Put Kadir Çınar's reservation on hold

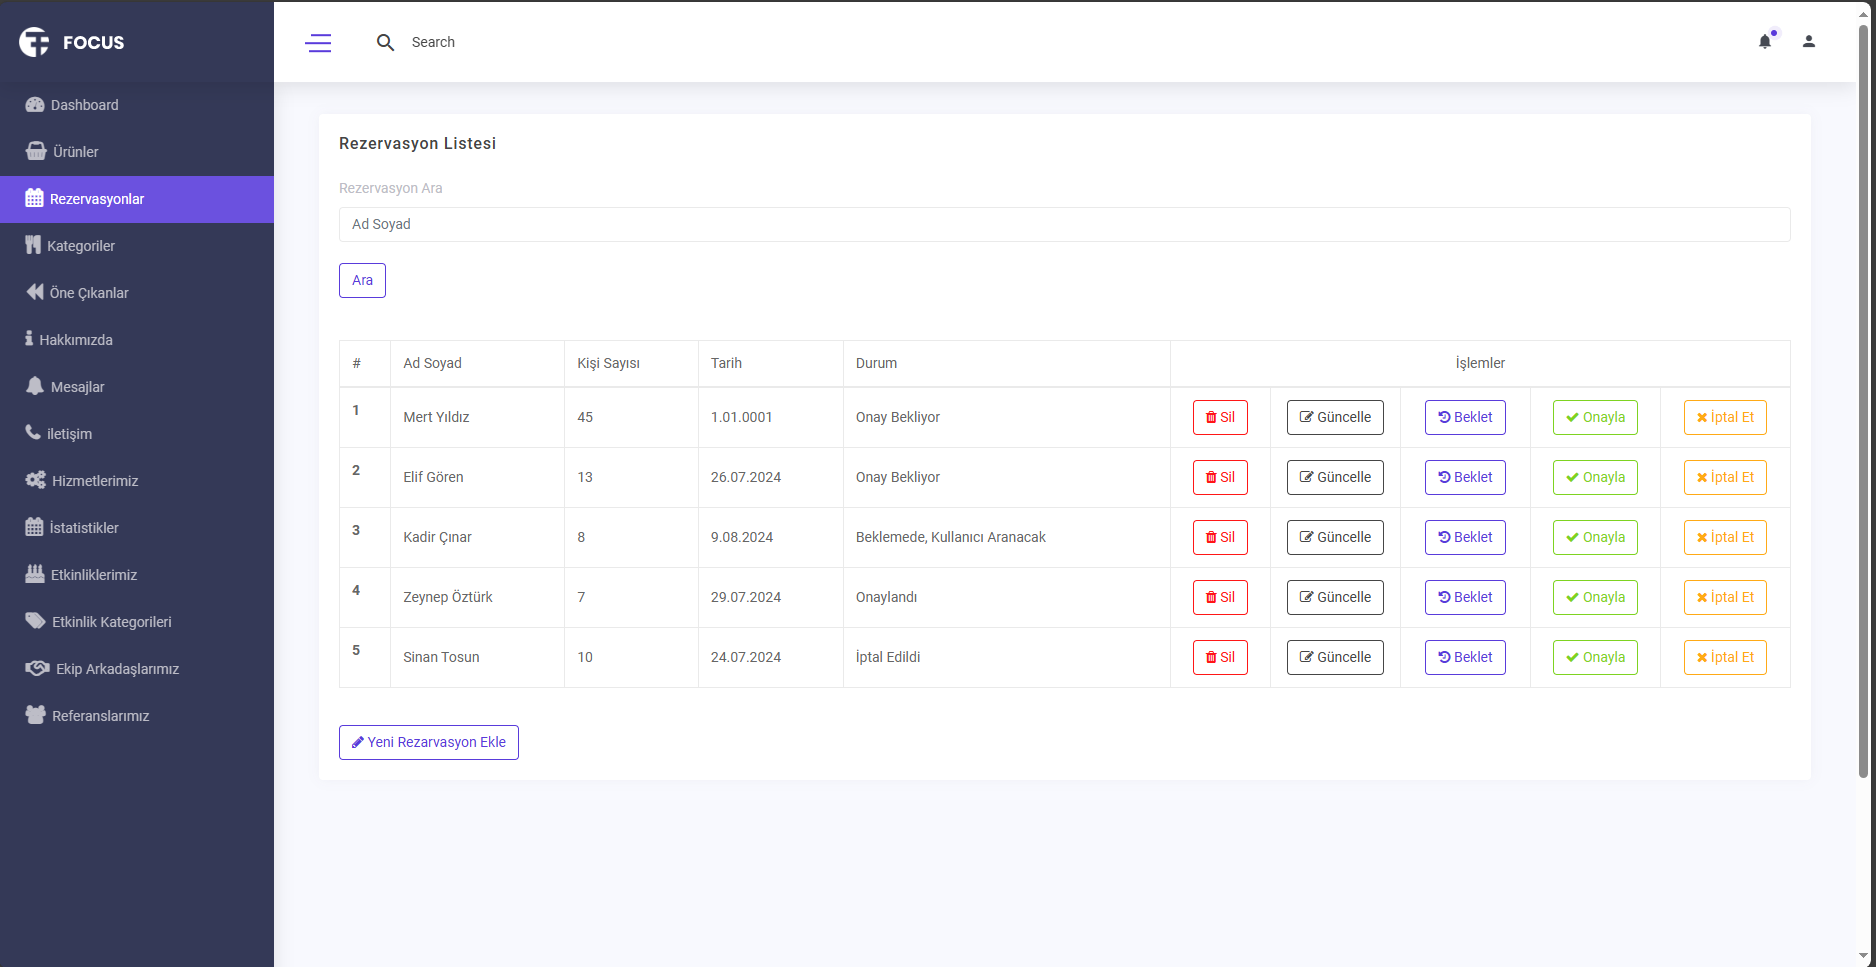(x=1464, y=538)
